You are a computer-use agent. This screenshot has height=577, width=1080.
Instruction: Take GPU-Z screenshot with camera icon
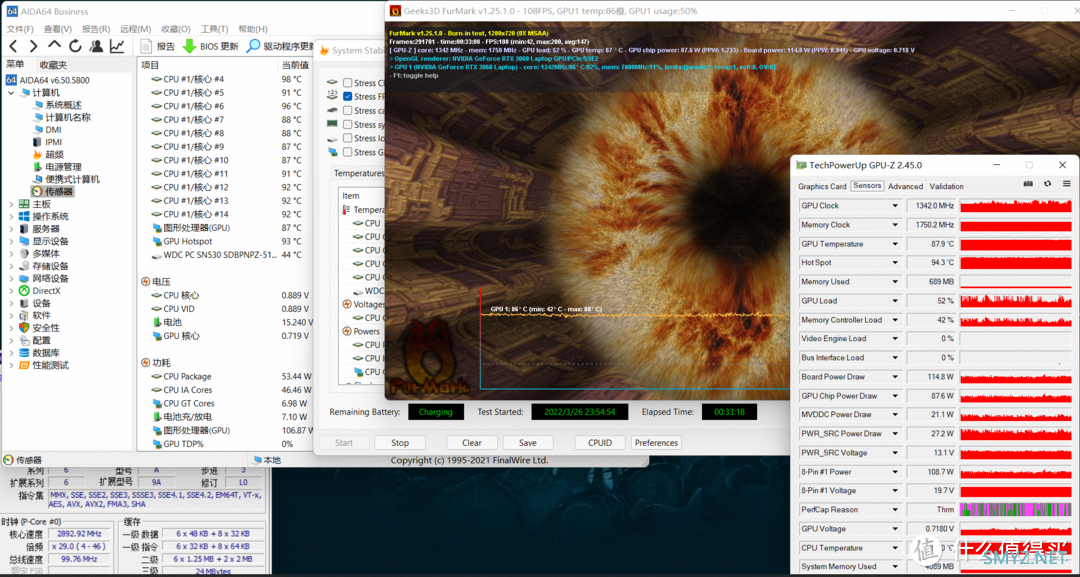coord(1028,183)
